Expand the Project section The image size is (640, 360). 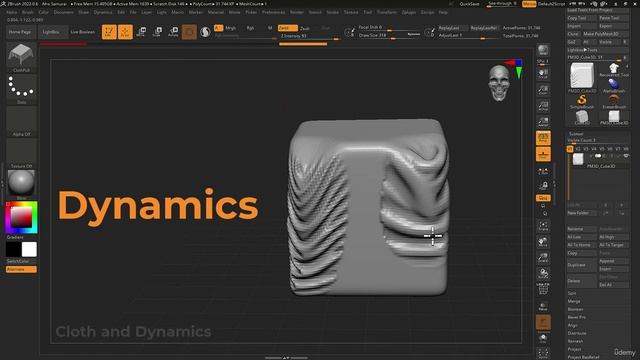(574, 349)
